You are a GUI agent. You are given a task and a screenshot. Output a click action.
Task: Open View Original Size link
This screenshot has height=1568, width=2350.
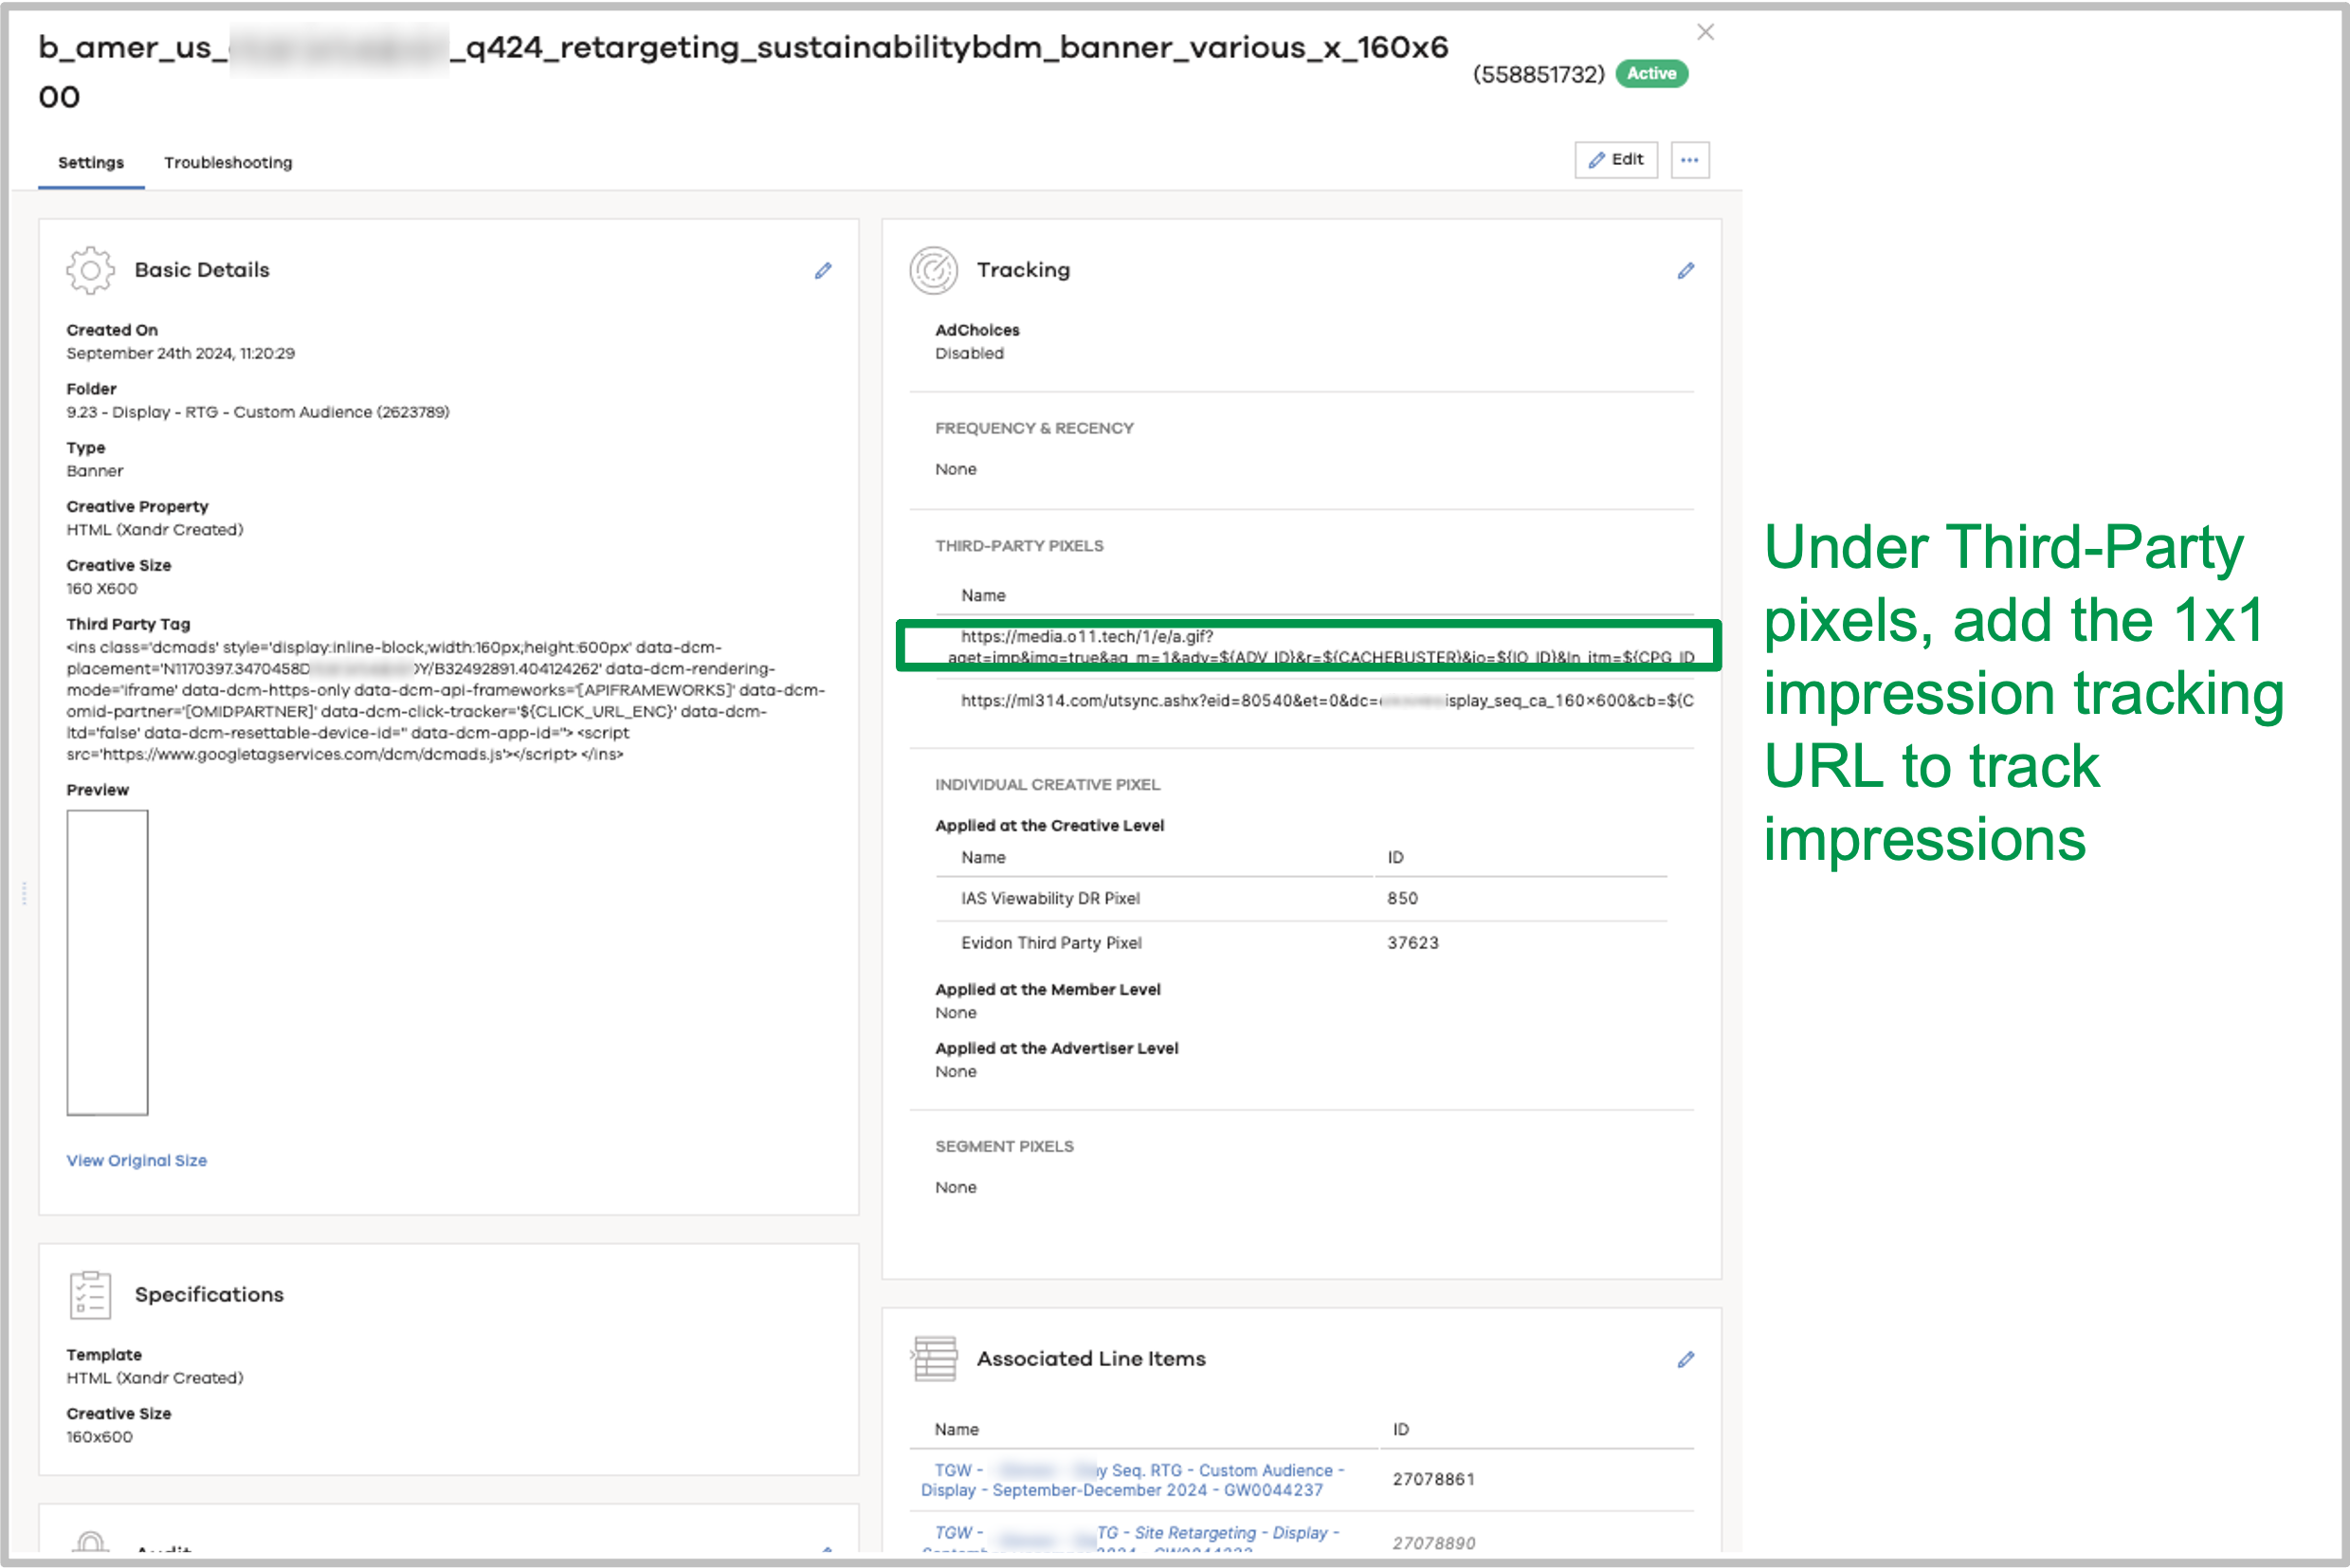click(137, 1160)
